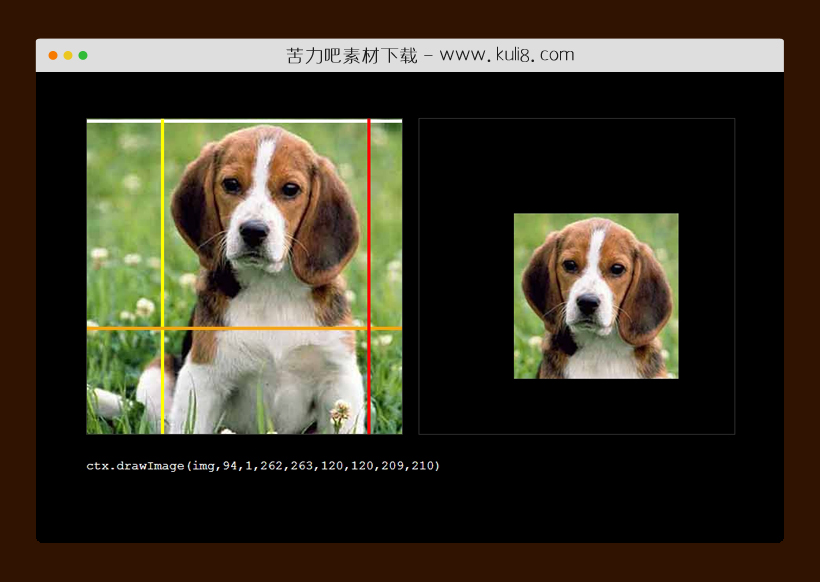The image size is (820, 582).
Task: Click the cropped beagle preview on the right
Action: [x=596, y=296]
